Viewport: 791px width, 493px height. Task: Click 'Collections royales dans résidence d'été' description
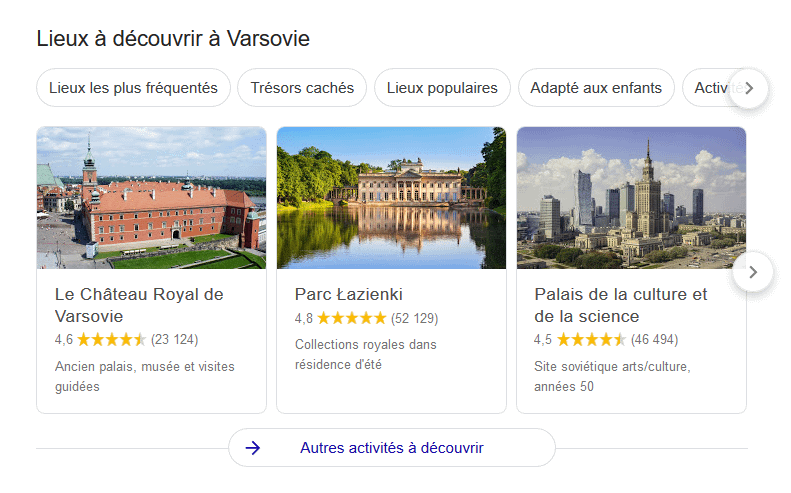(366, 354)
